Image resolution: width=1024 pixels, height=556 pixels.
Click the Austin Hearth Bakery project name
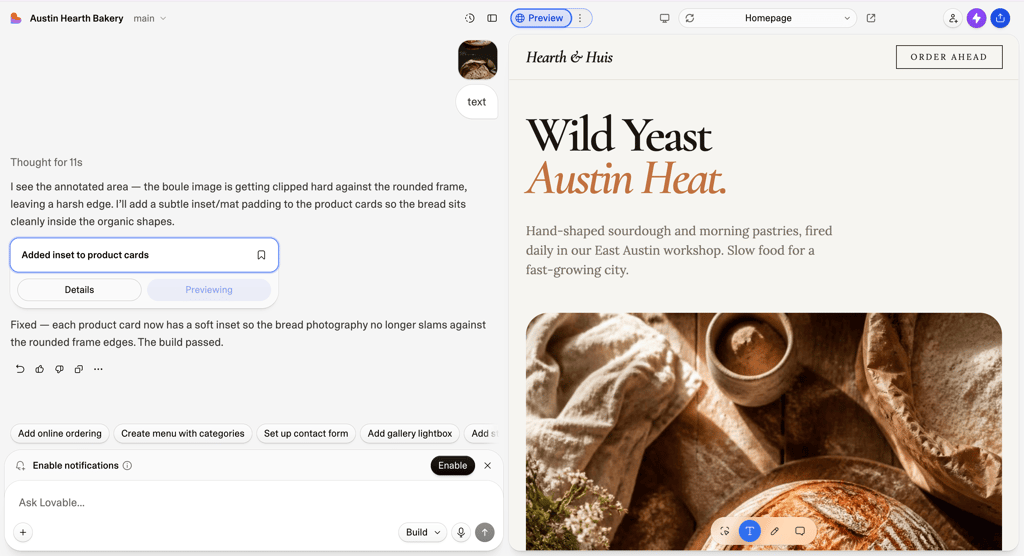point(76,18)
